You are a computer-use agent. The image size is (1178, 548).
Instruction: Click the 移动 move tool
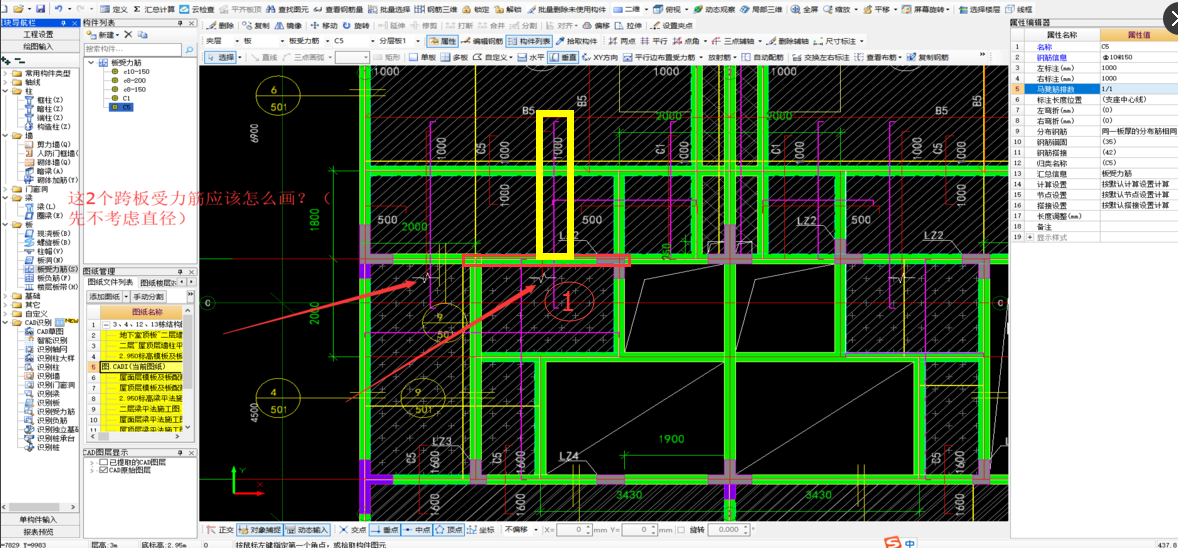point(325,26)
